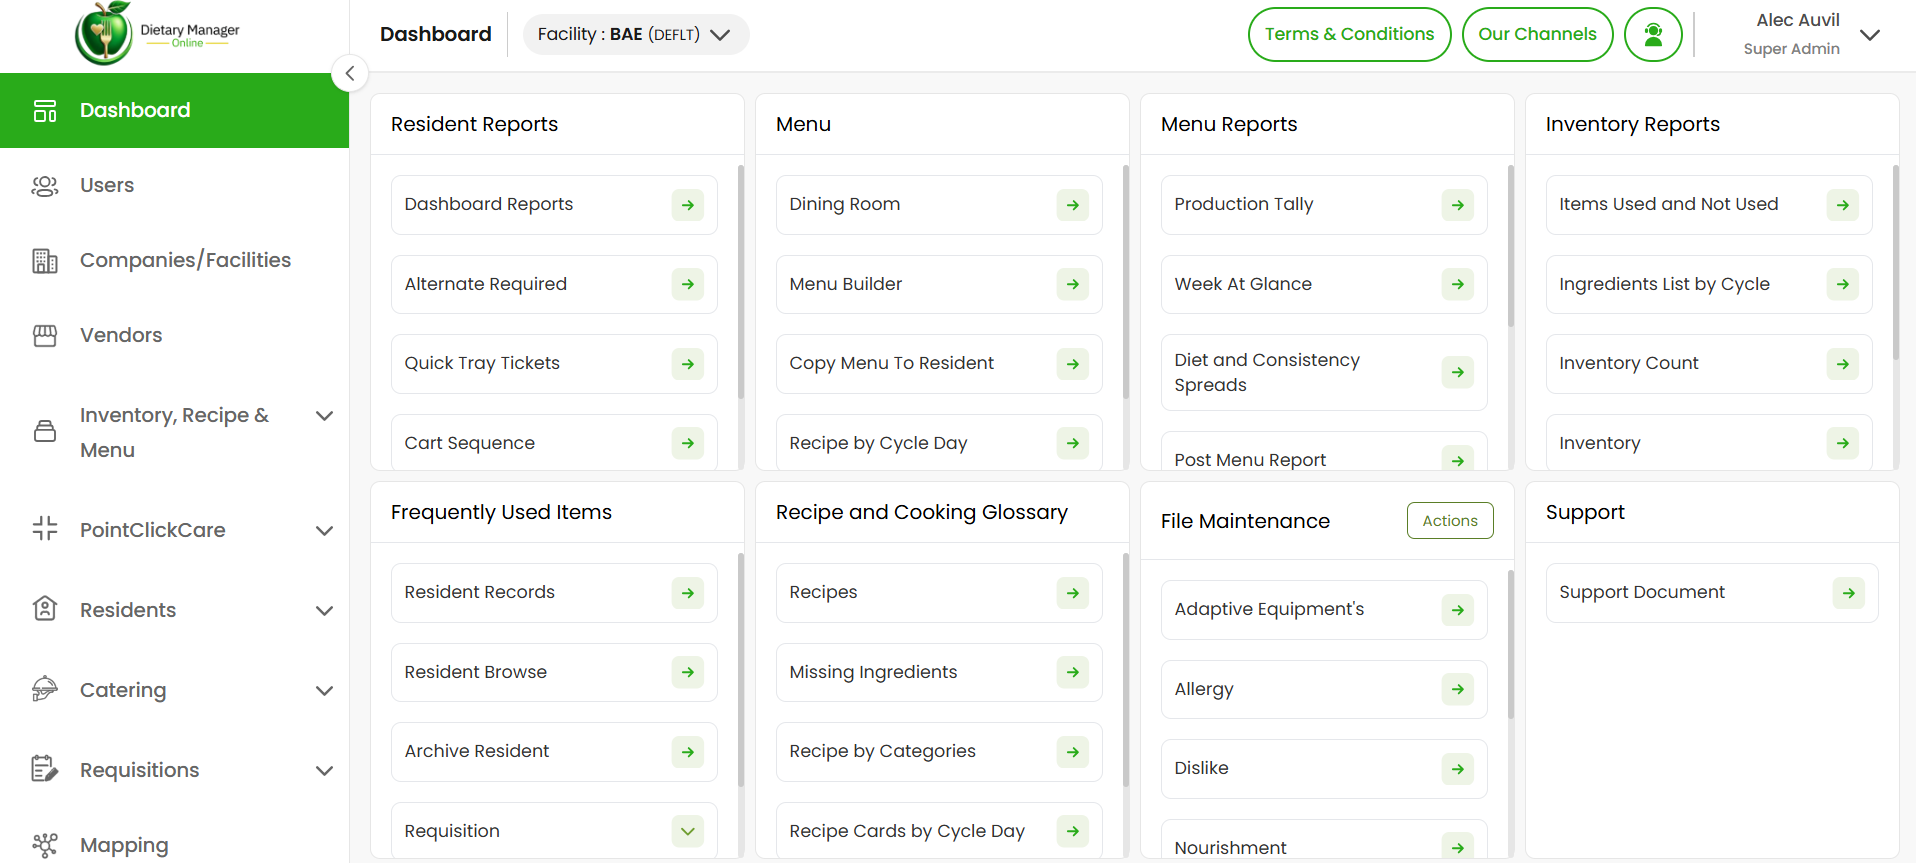Open the Alec Auvil profile dropdown
Image resolution: width=1916 pixels, height=863 pixels.
[1869, 35]
